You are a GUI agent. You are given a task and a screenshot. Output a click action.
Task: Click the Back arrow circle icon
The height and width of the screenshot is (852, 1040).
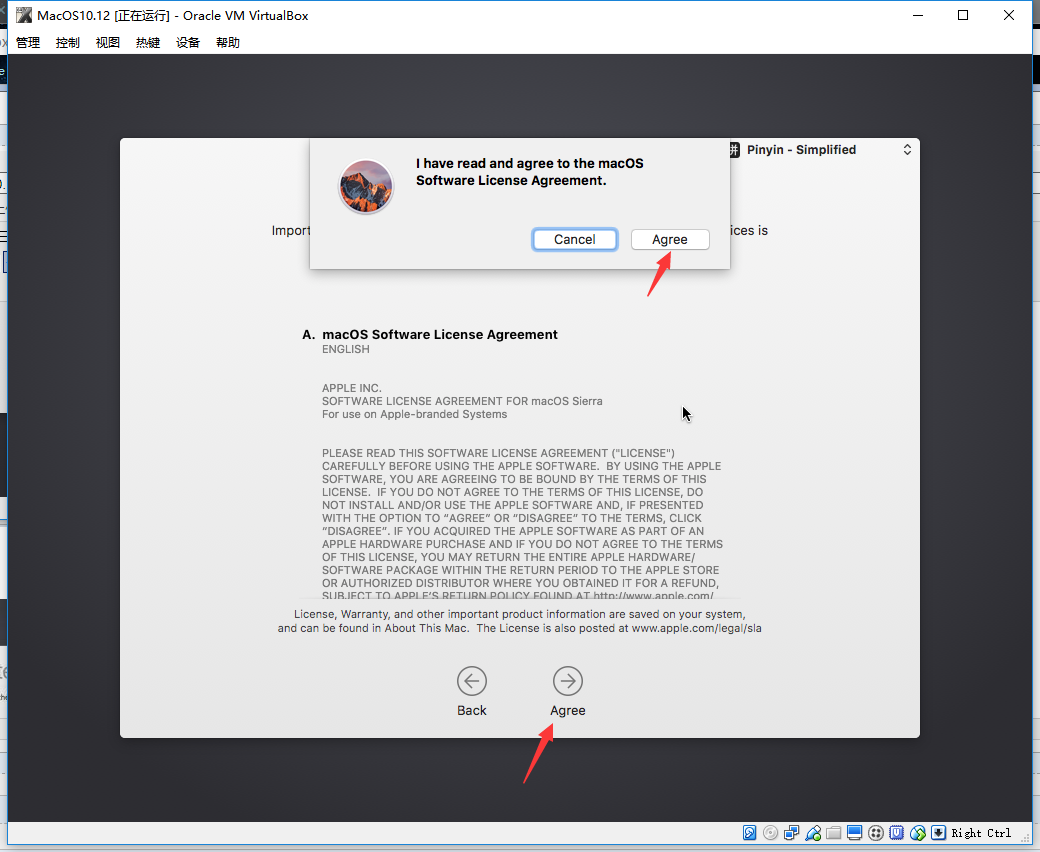pyautogui.click(x=472, y=681)
